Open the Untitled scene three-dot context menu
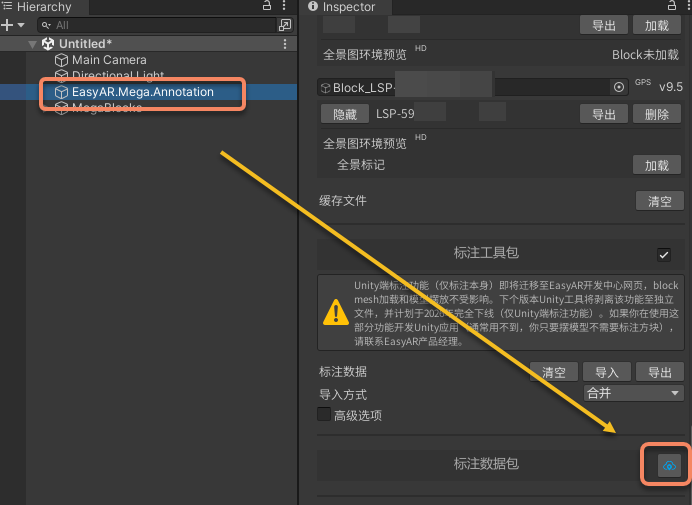 [x=286, y=44]
